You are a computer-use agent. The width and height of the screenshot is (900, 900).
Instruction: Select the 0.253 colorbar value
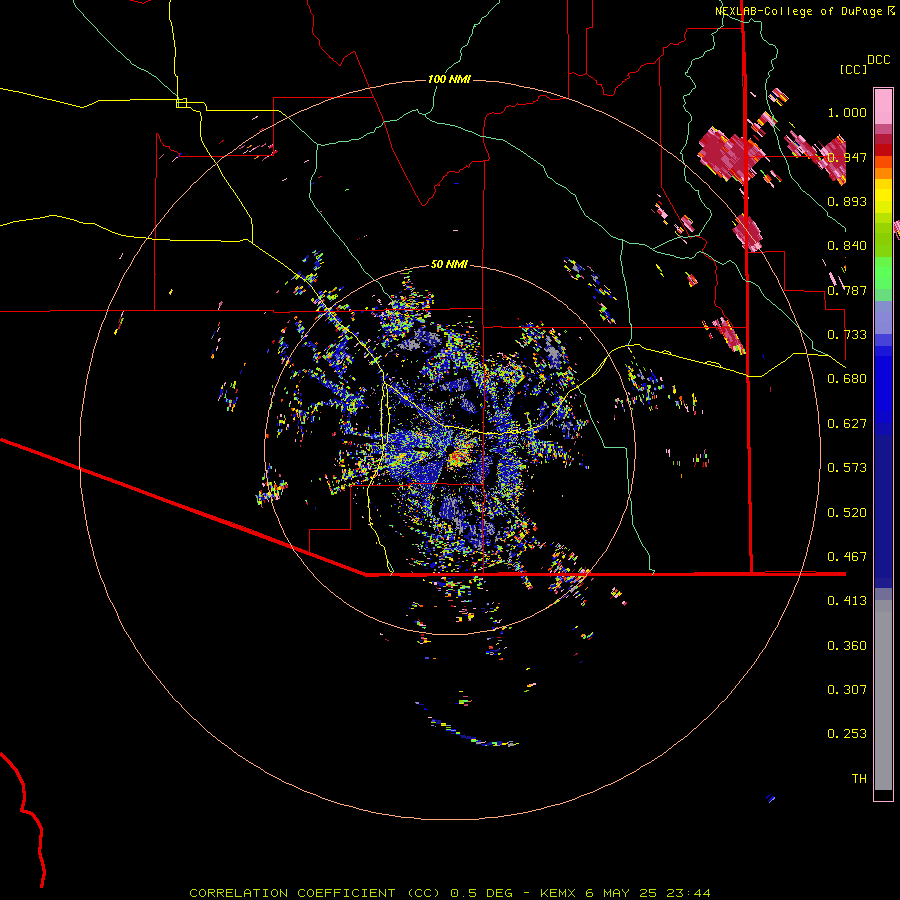click(847, 734)
